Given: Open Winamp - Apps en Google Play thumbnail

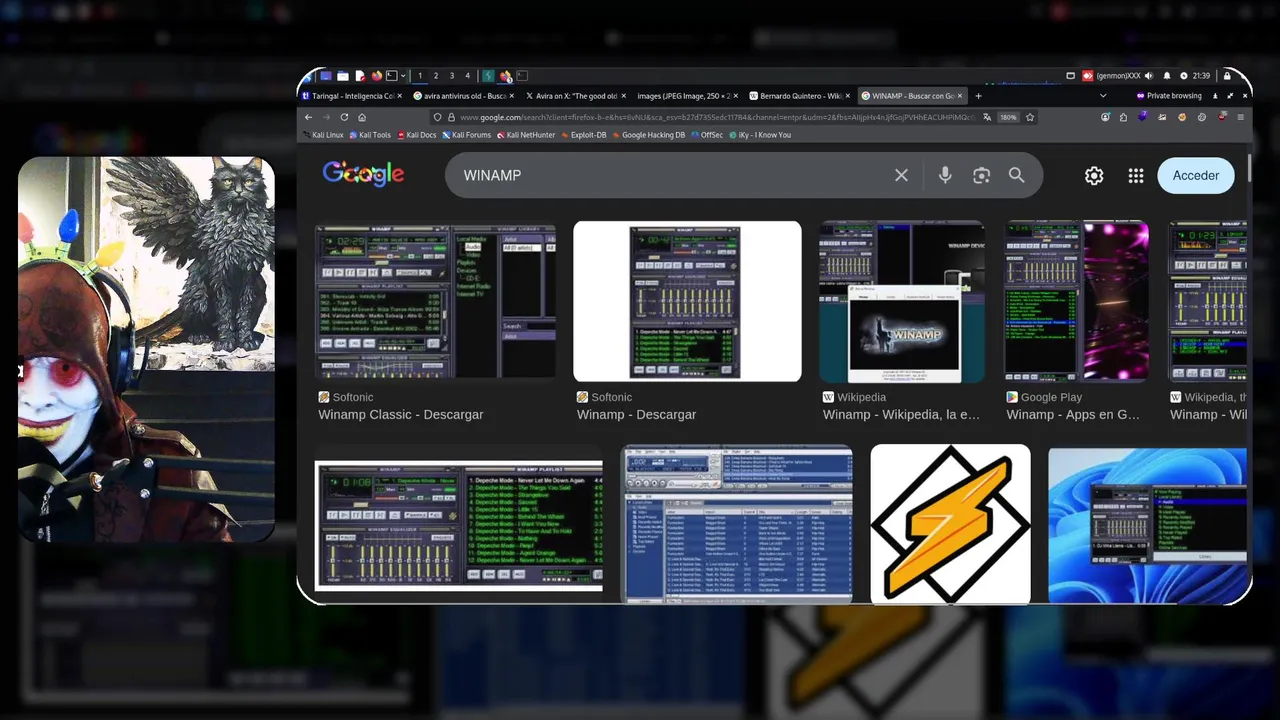Looking at the screenshot, I should (x=1076, y=301).
